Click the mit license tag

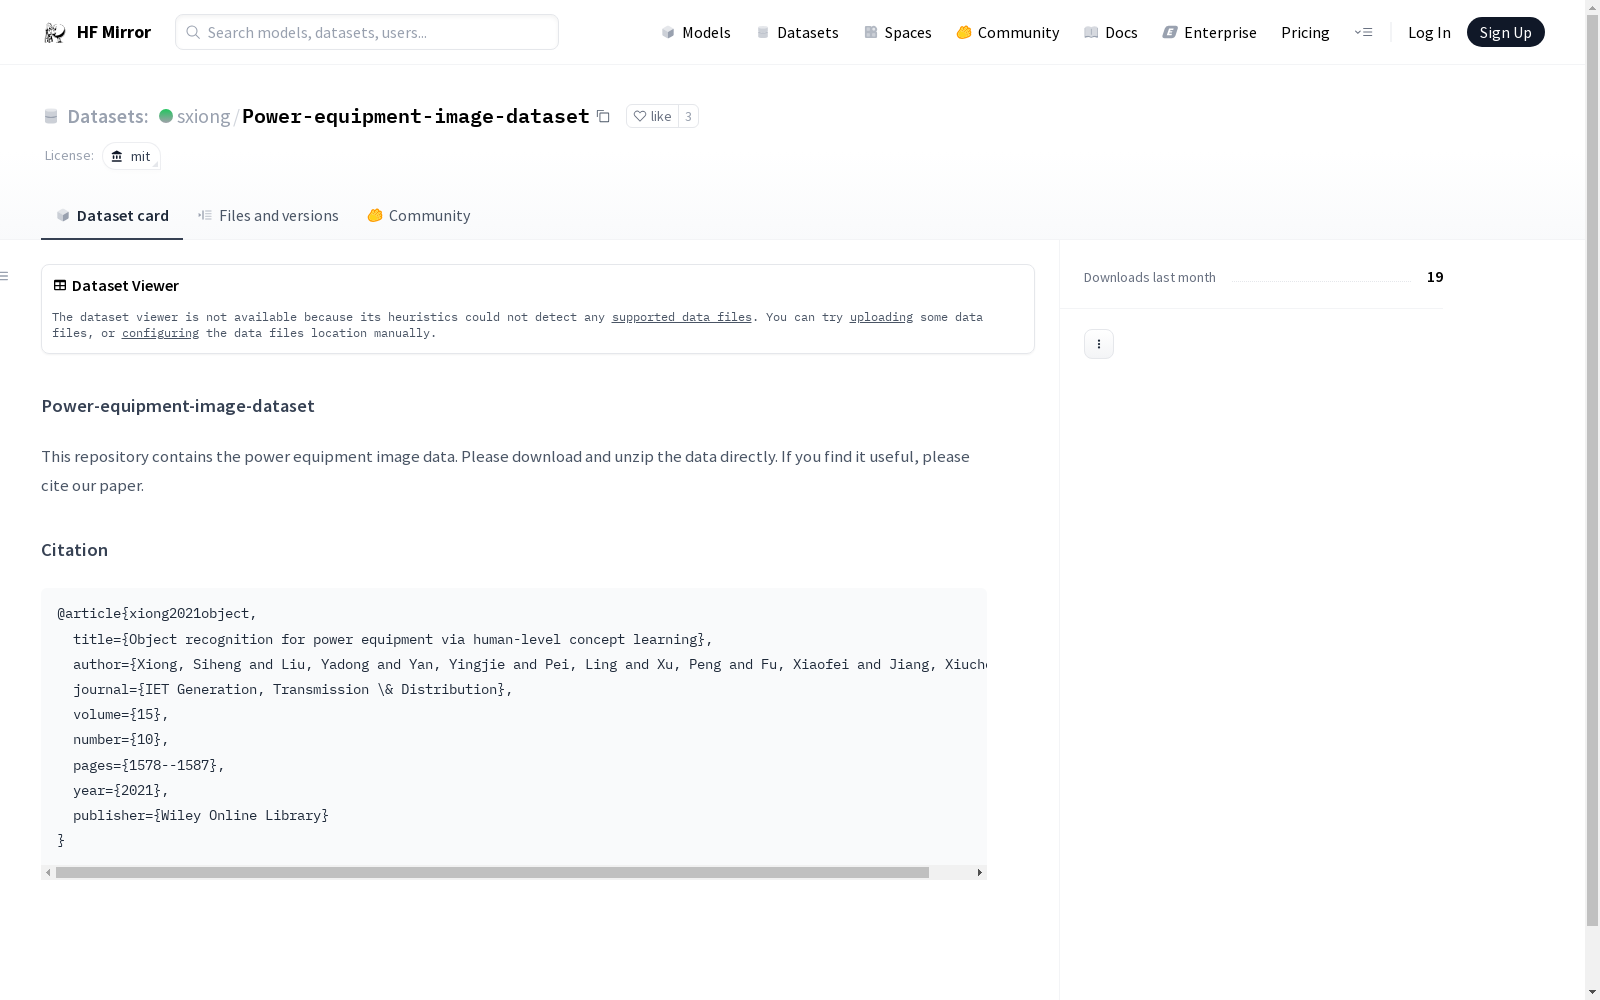click(x=131, y=156)
